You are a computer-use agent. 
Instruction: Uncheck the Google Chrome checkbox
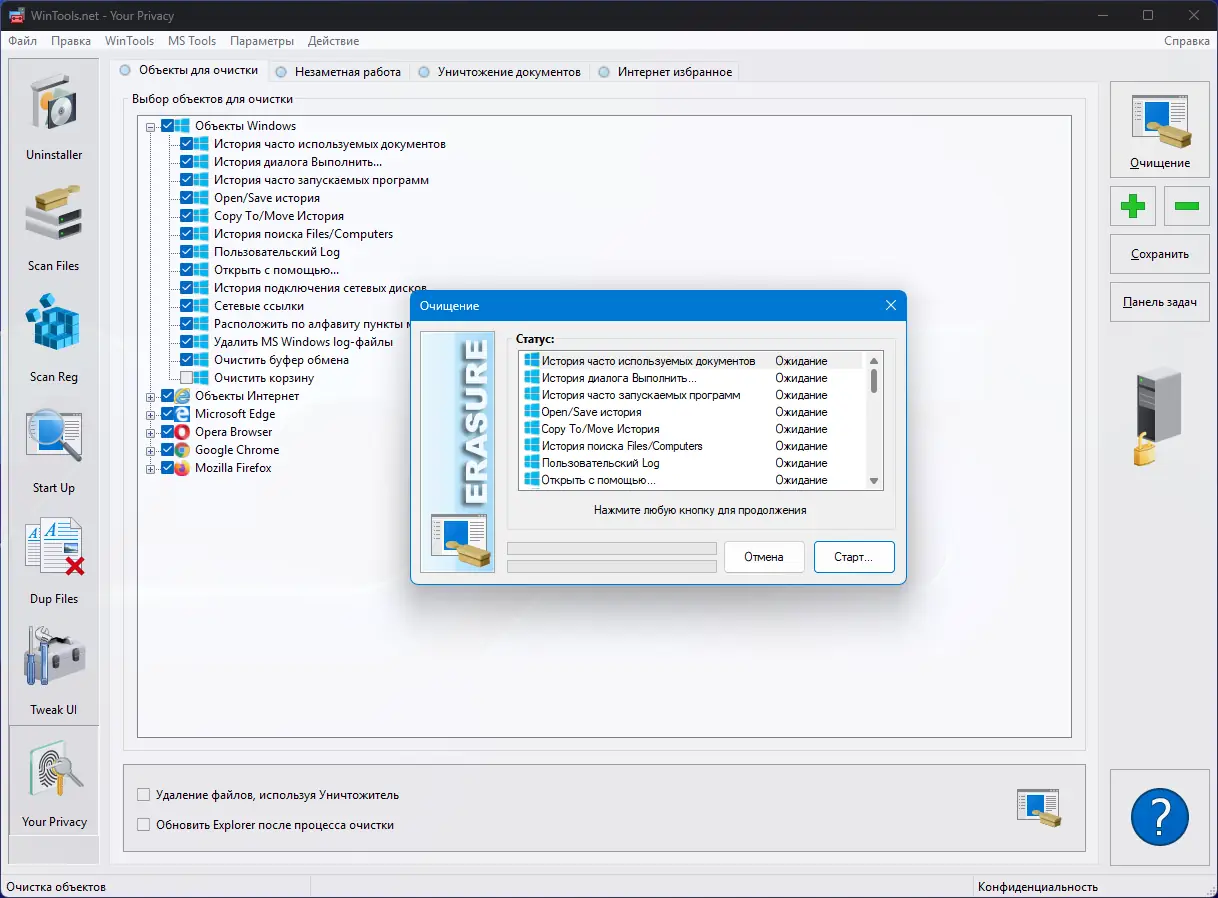point(167,450)
